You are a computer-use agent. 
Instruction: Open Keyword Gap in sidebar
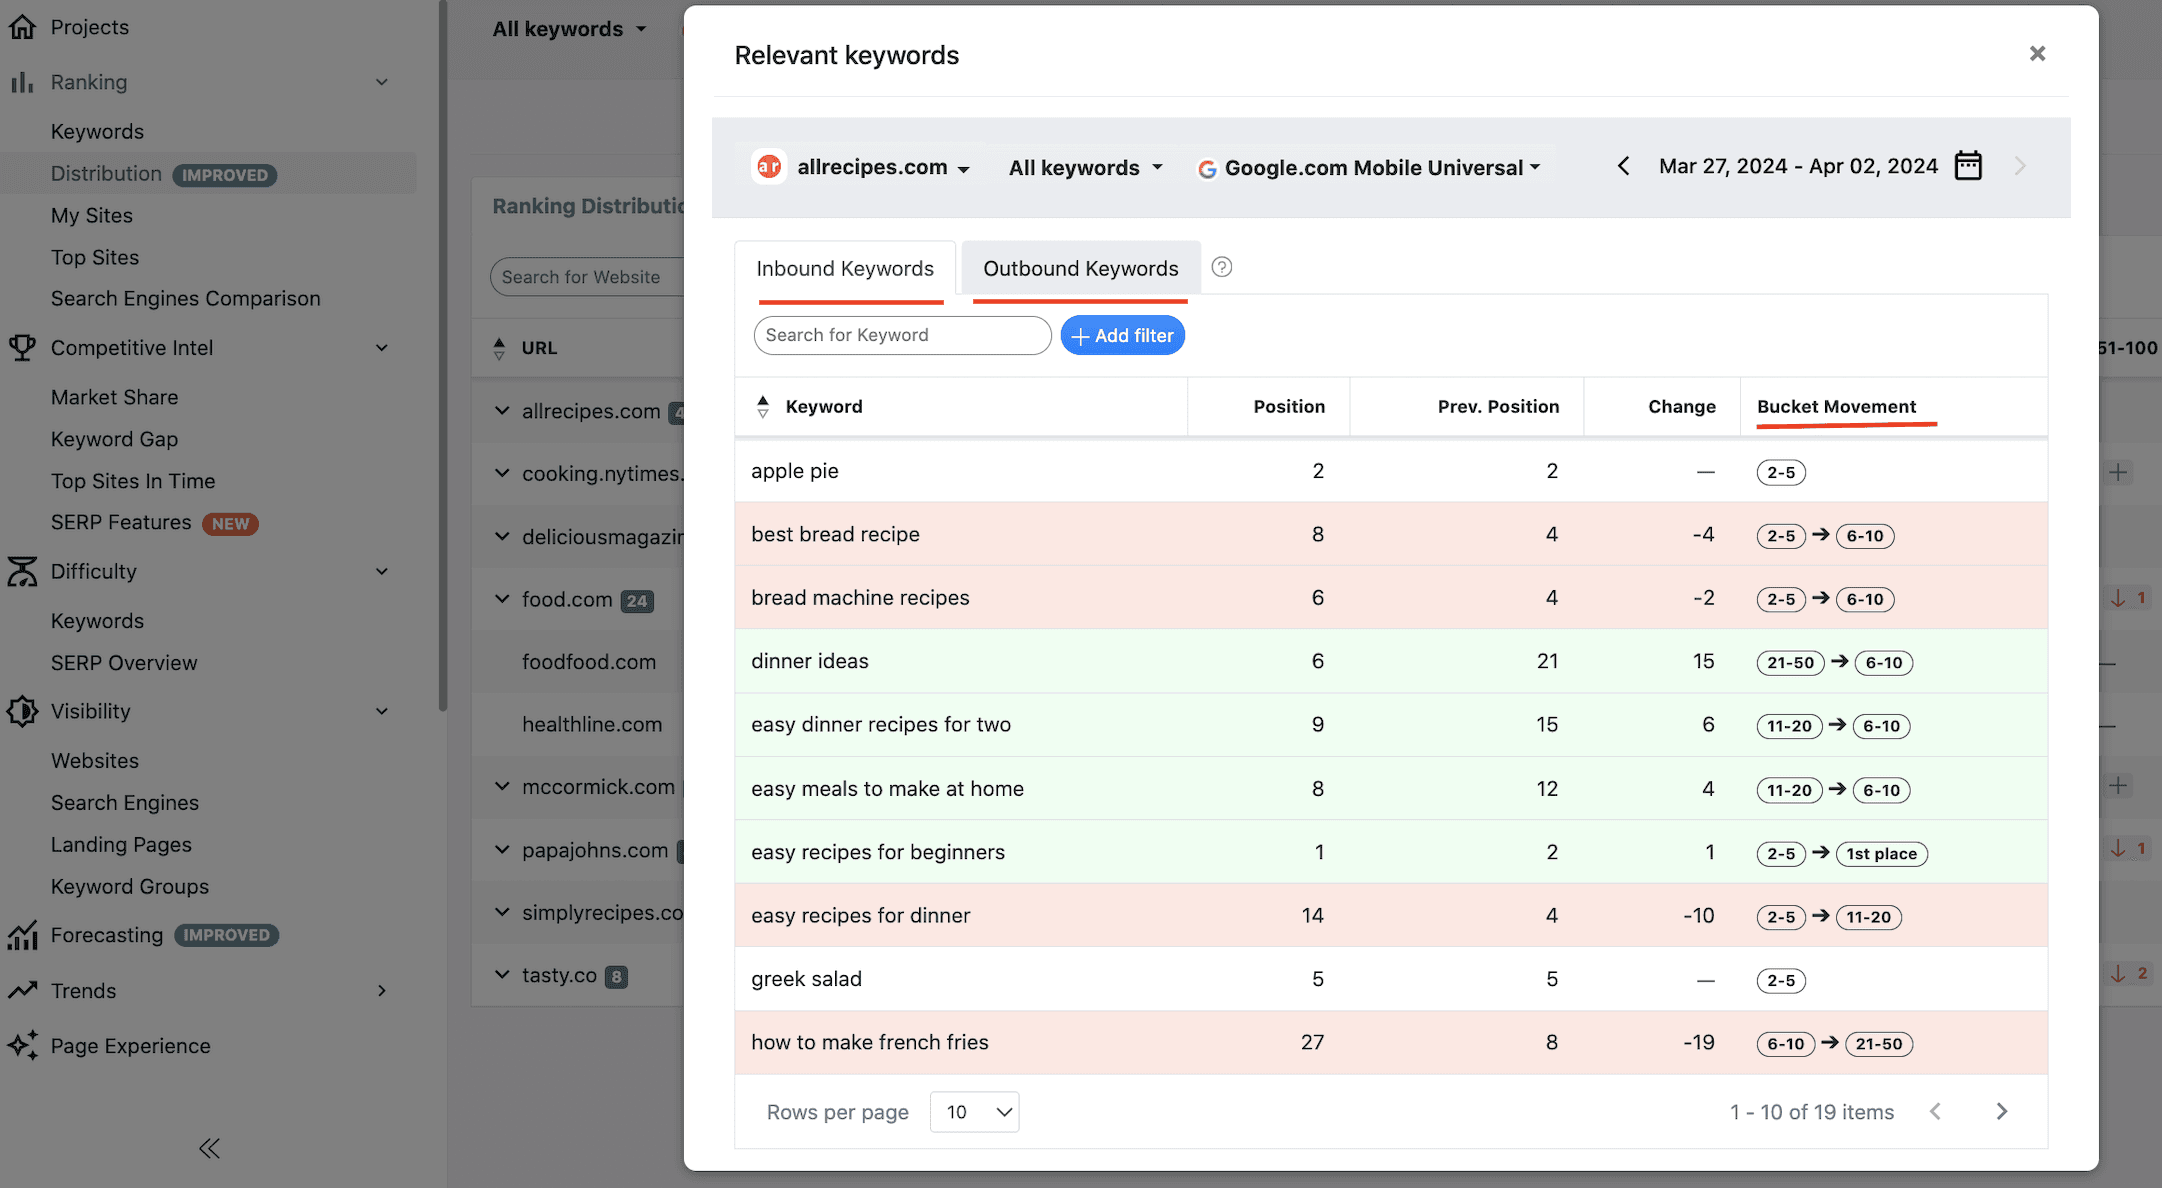(115, 440)
